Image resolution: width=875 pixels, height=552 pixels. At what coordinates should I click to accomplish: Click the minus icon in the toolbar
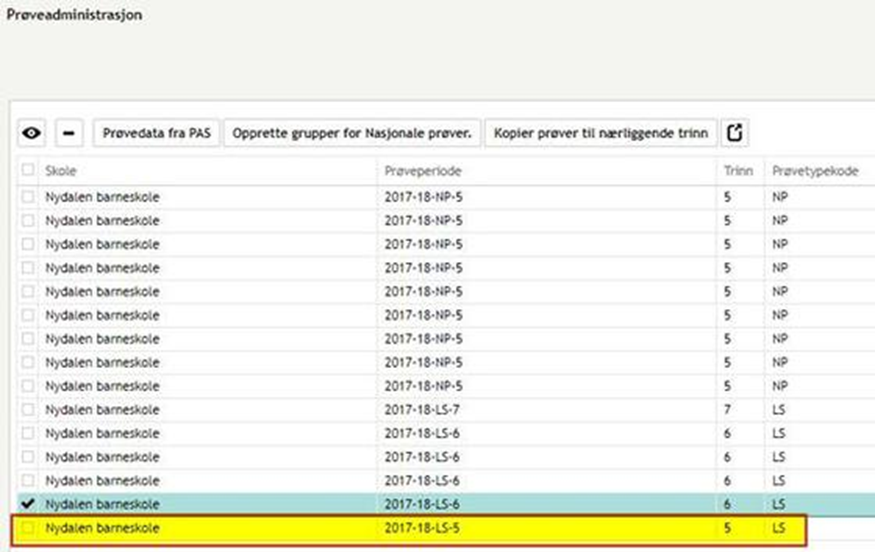68,133
